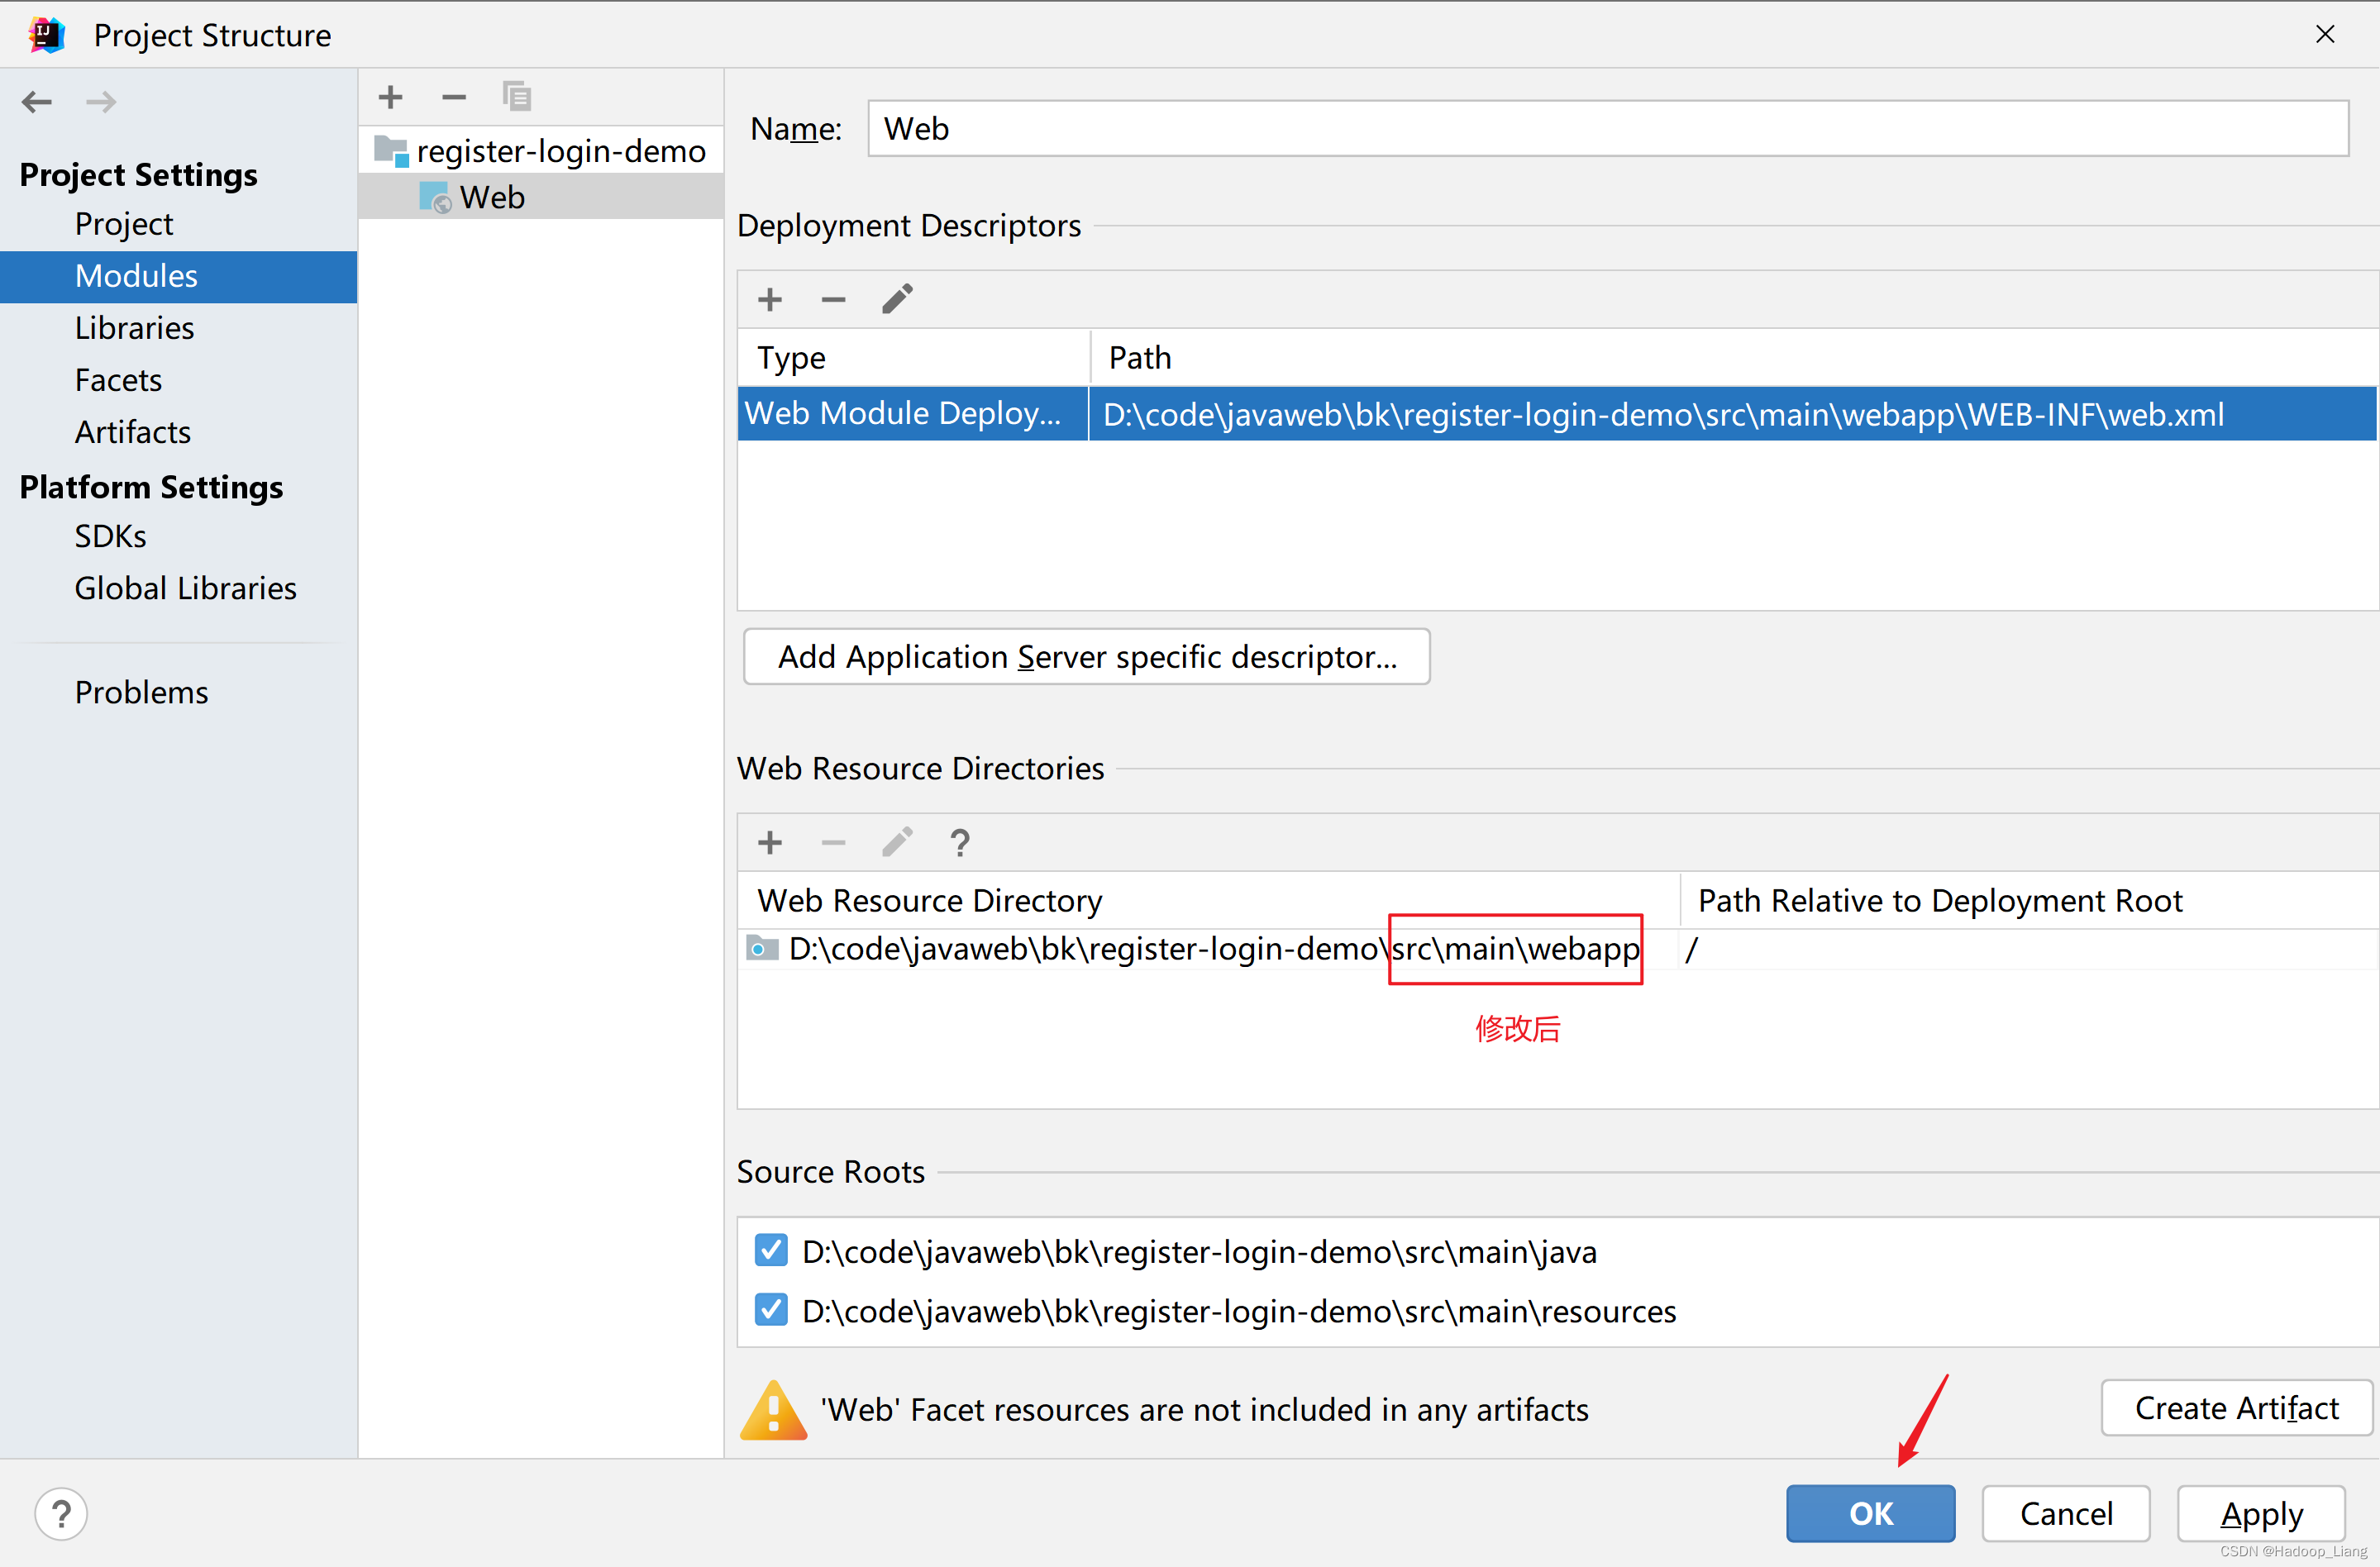This screenshot has height=1567, width=2380.
Task: Click the back navigation arrow
Action: pyautogui.click(x=37, y=101)
